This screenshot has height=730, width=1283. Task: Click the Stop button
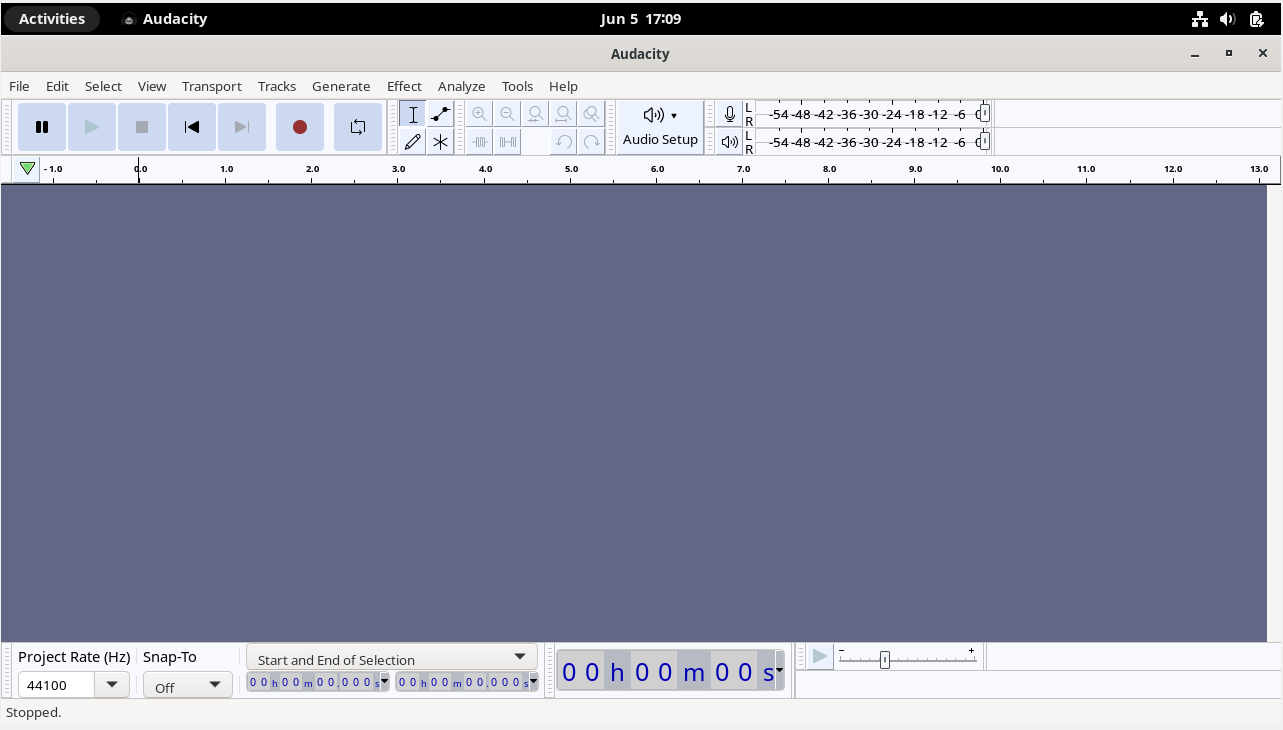(x=142, y=127)
